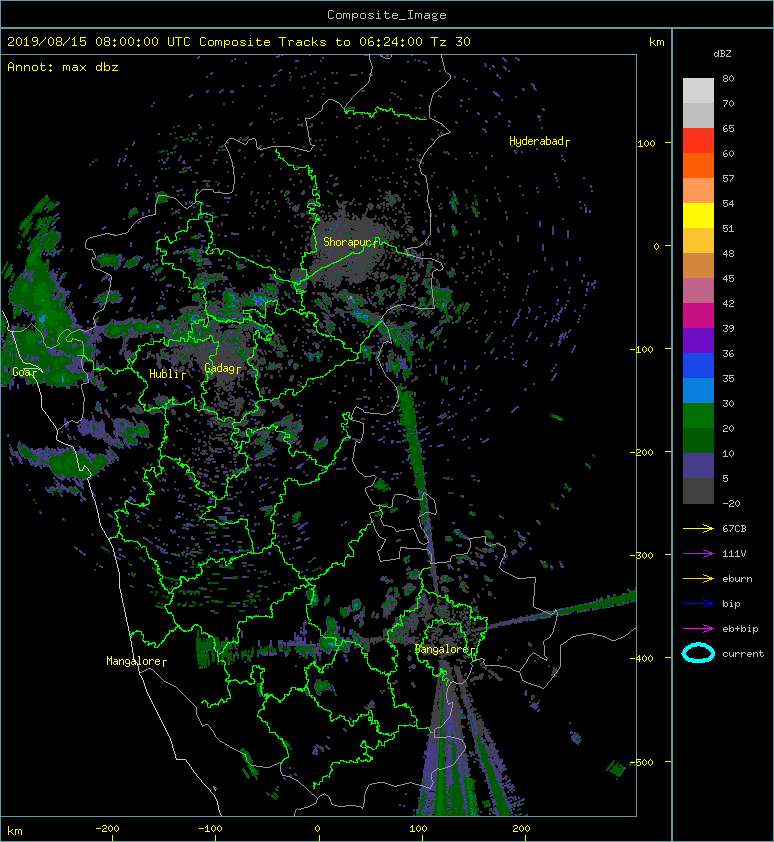Click the eb+bip legend label
774x842 pixels.
click(740, 629)
